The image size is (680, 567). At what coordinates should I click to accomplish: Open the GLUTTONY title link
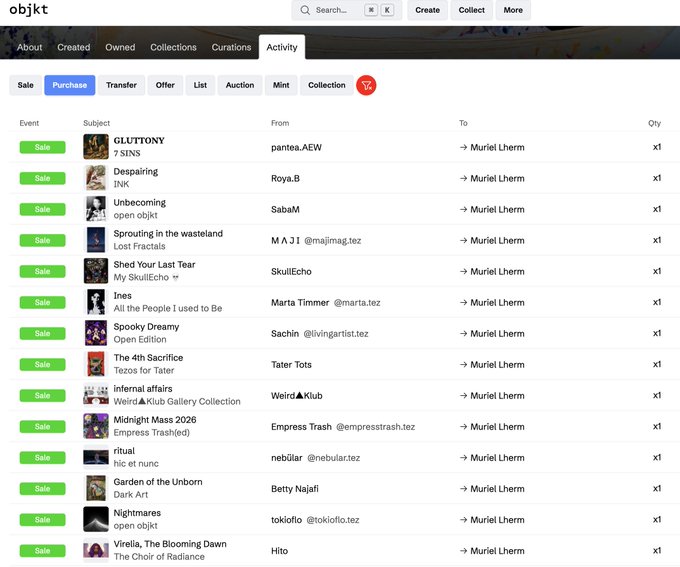(139, 141)
